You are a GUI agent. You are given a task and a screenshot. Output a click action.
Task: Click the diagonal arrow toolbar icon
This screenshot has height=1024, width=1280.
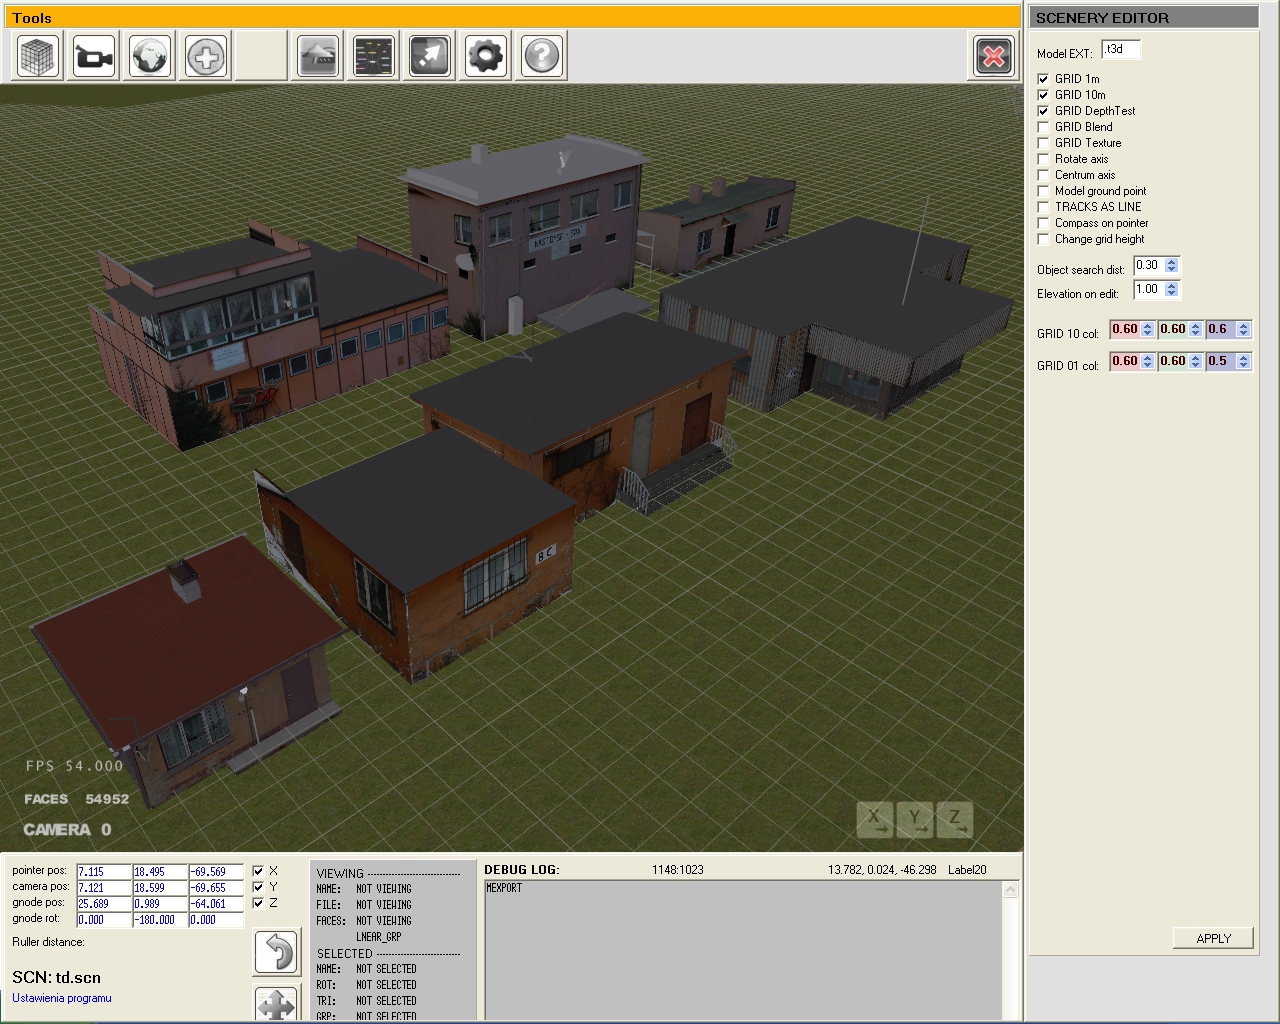tap(431, 56)
